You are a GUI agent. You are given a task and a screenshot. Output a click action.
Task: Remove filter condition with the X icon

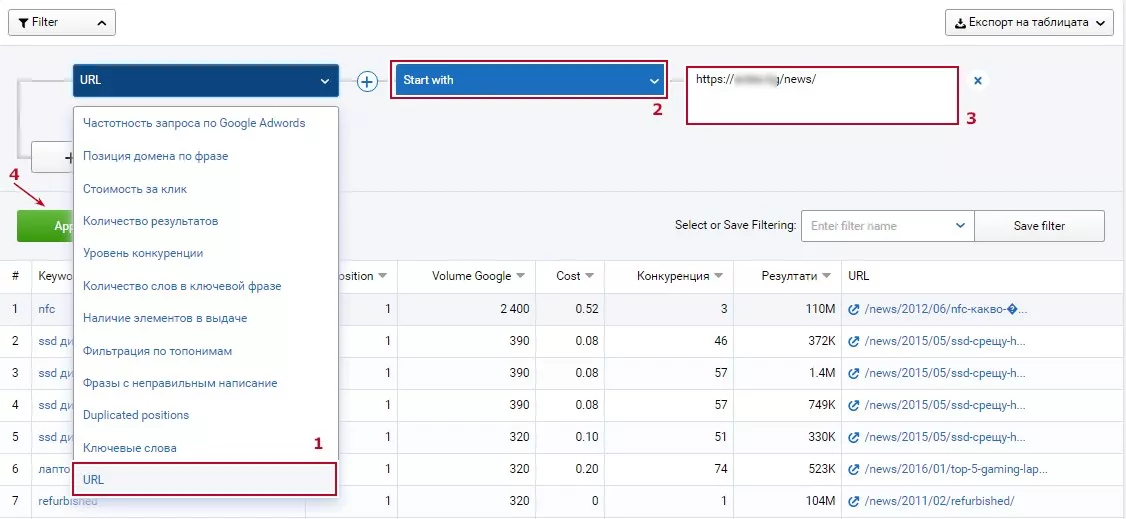point(977,81)
